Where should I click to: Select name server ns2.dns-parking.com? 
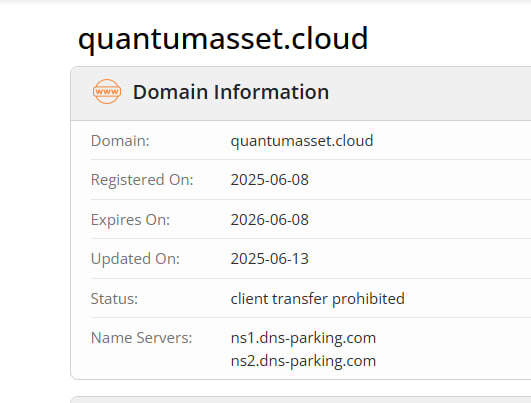click(303, 361)
